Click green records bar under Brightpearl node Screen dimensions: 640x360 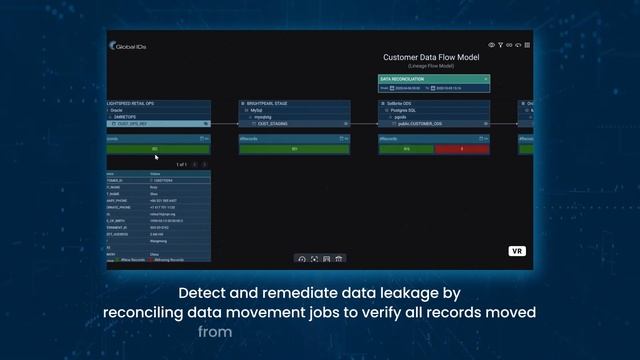tap(294, 149)
